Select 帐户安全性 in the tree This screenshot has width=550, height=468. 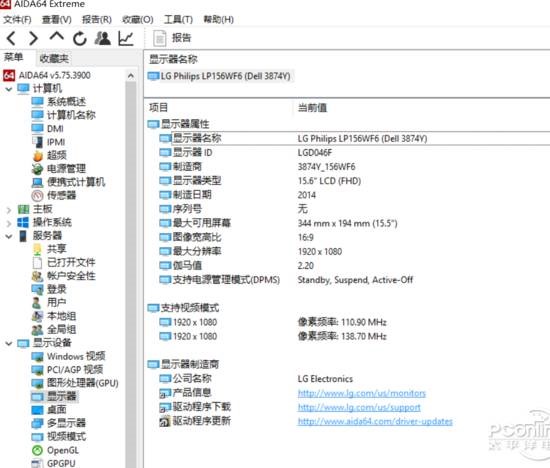(63, 276)
